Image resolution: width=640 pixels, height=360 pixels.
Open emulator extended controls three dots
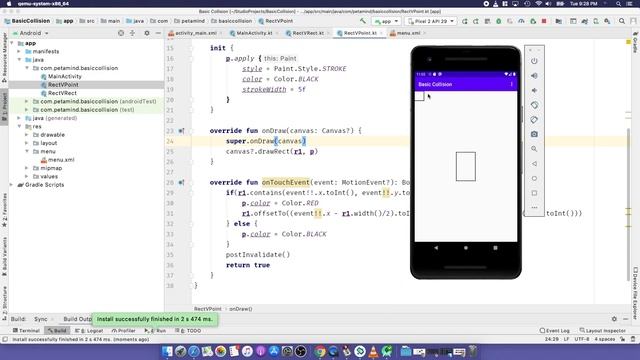tap(534, 208)
